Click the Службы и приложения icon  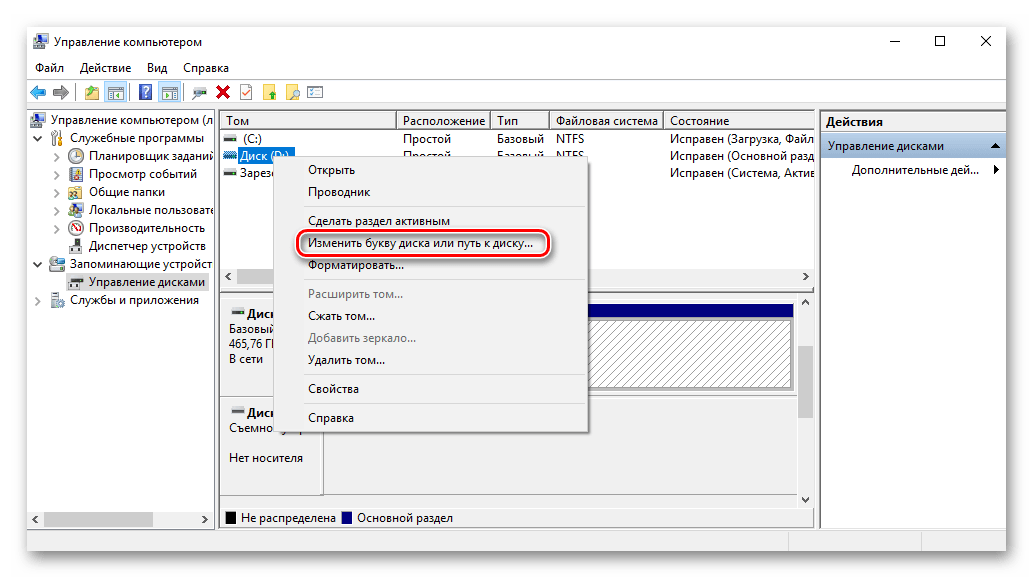point(57,300)
